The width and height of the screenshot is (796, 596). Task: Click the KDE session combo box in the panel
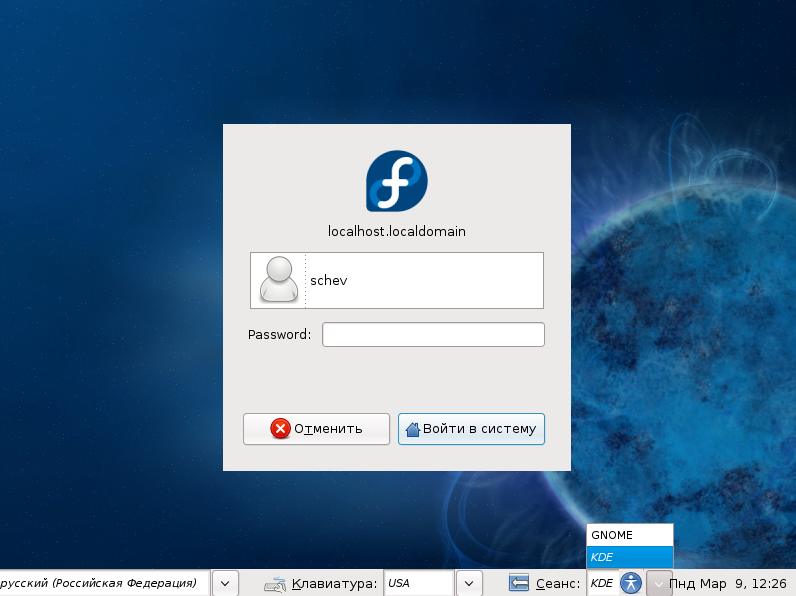(602, 583)
